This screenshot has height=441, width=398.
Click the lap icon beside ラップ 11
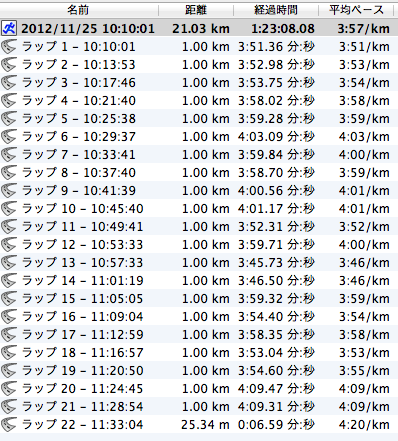(9, 227)
